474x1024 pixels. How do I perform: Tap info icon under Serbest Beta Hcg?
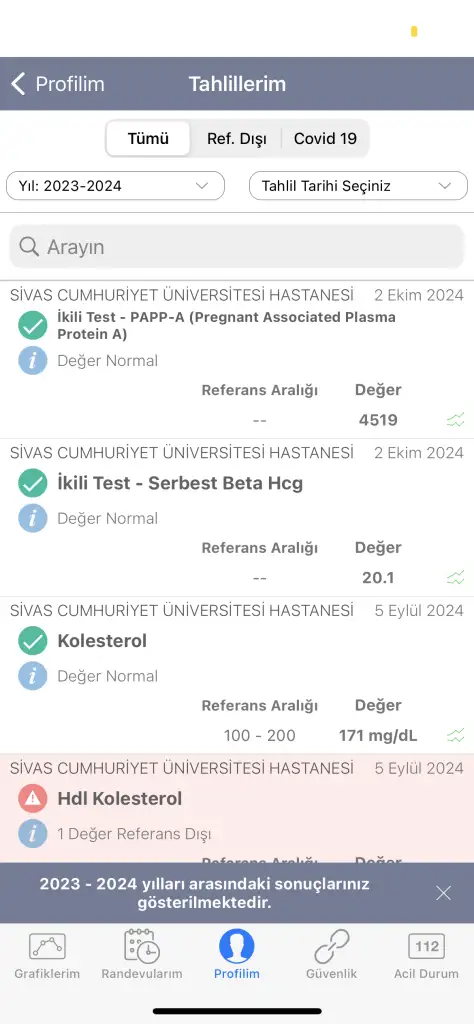point(33,519)
